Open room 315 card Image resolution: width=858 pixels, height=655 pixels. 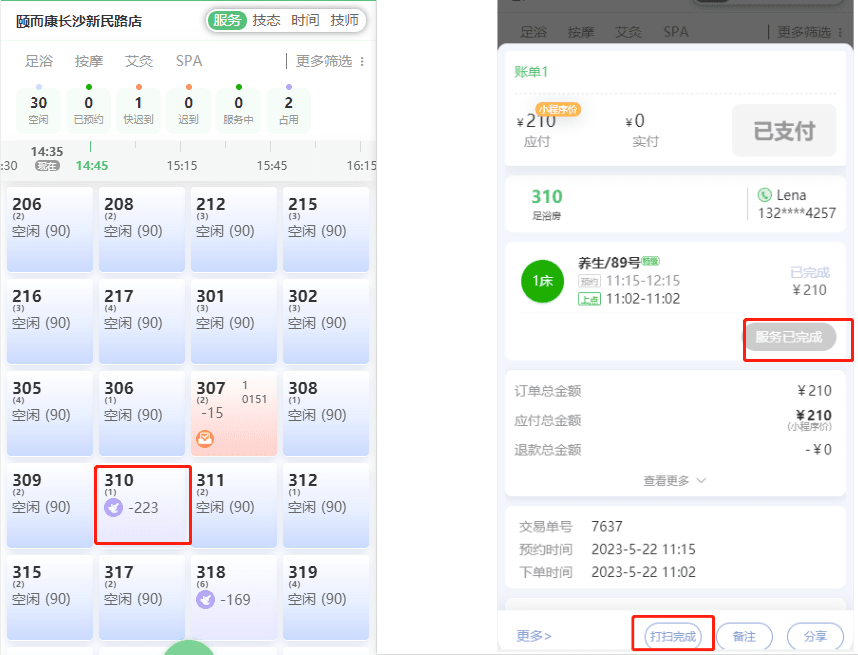coord(50,597)
